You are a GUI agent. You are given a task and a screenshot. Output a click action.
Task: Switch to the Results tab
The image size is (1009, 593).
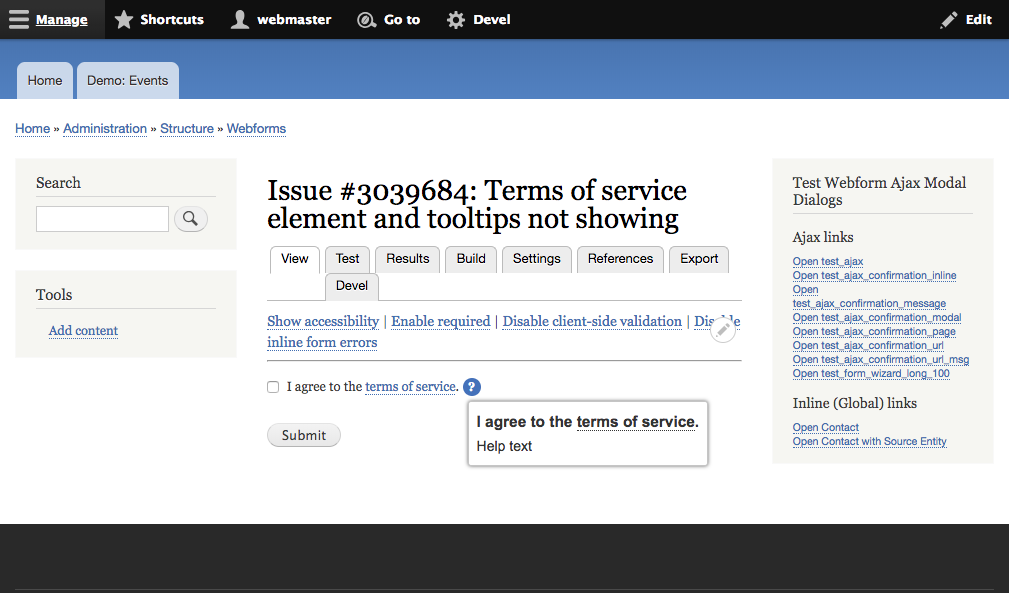click(x=407, y=259)
